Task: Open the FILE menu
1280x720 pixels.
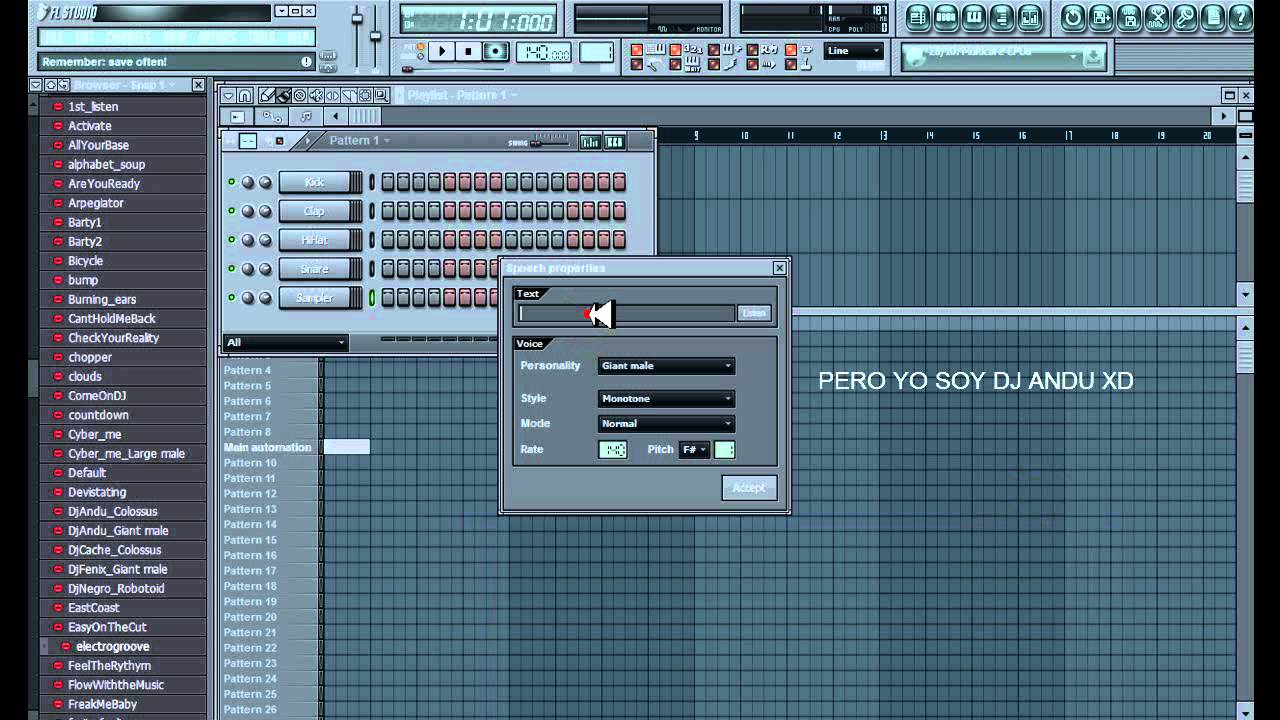Action: tap(54, 37)
